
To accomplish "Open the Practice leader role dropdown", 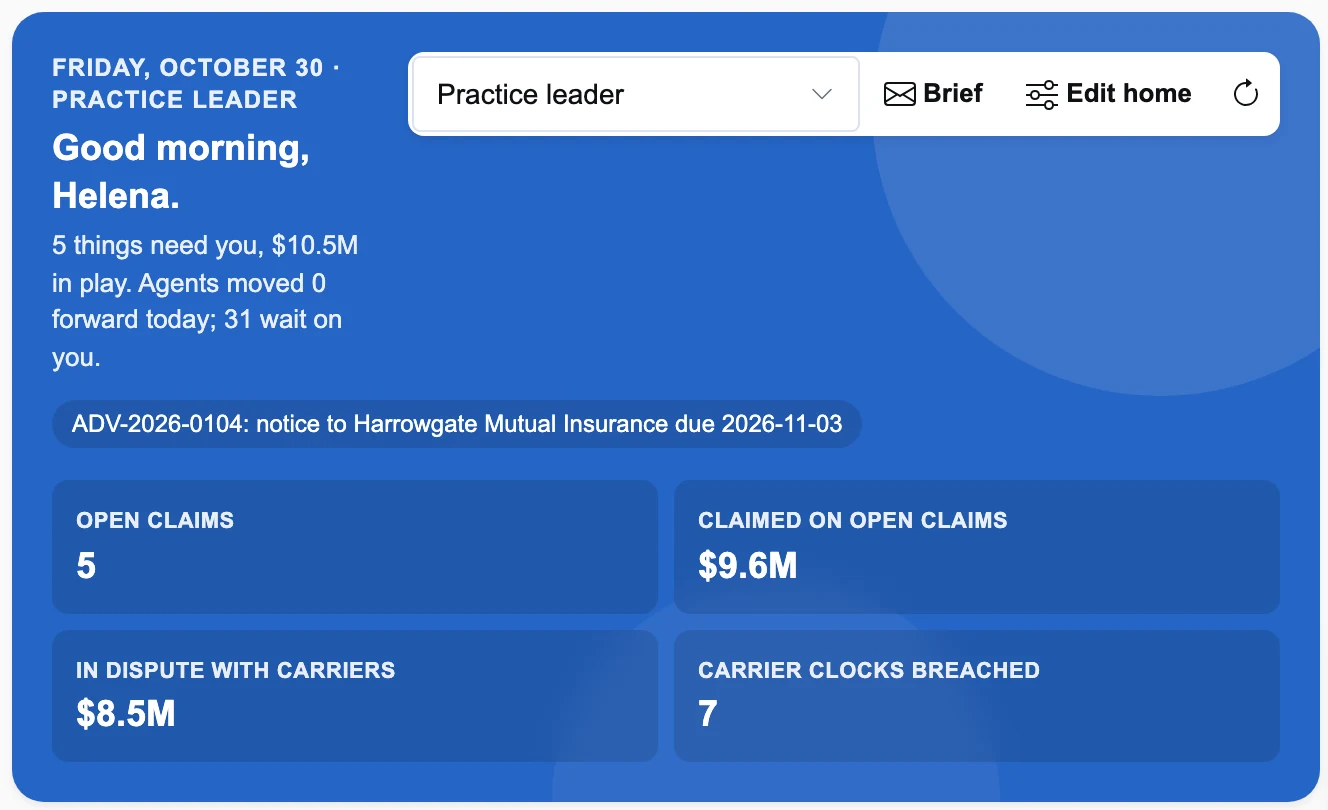I will coord(636,94).
